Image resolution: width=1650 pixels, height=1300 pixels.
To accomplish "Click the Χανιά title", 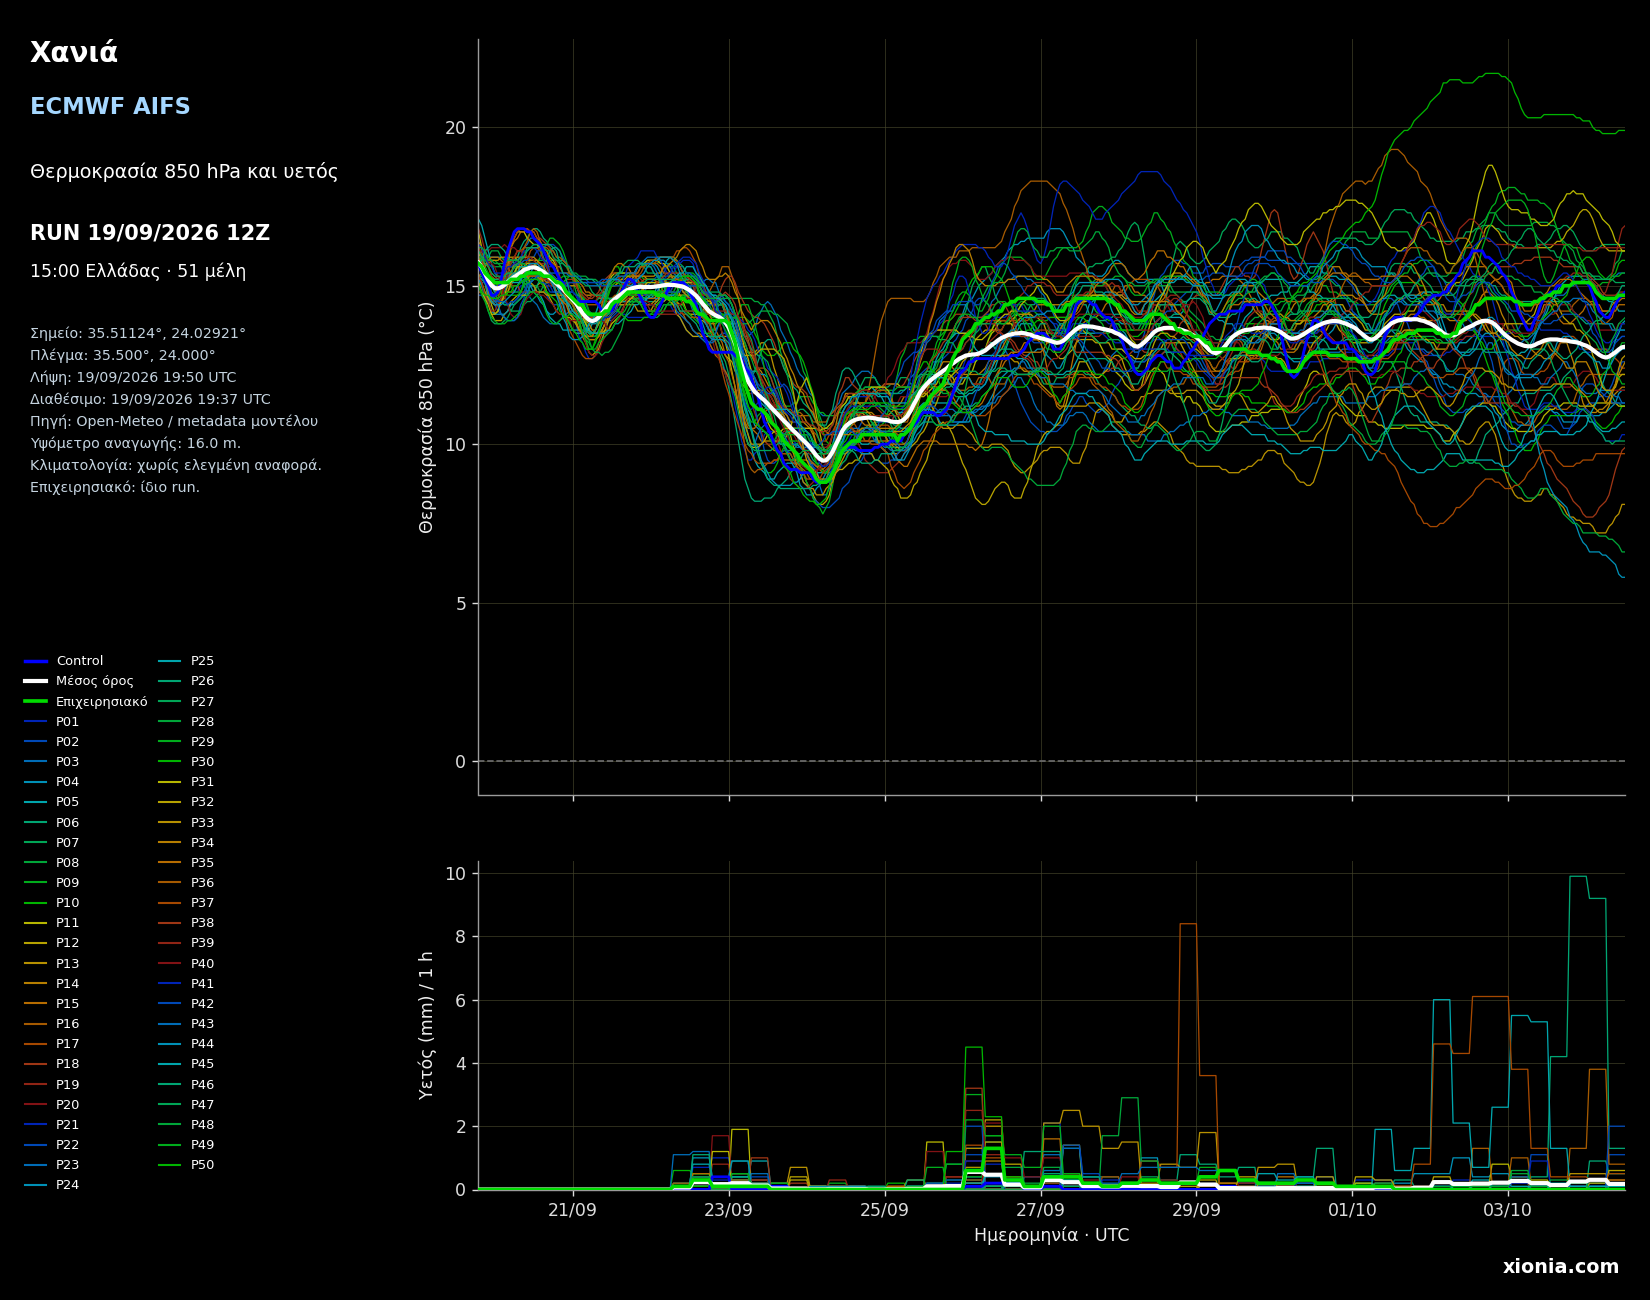I will (x=74, y=53).
